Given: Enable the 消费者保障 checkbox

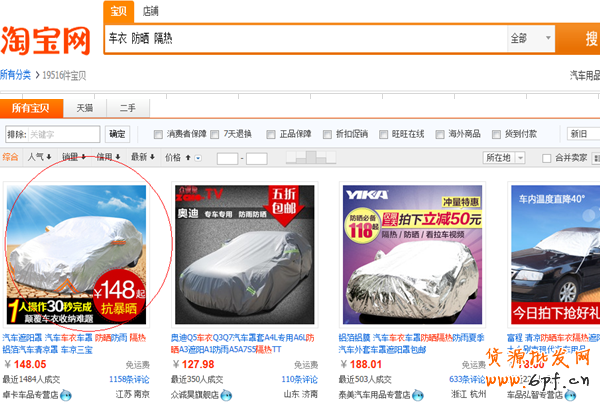Looking at the screenshot, I should pyautogui.click(x=158, y=134).
